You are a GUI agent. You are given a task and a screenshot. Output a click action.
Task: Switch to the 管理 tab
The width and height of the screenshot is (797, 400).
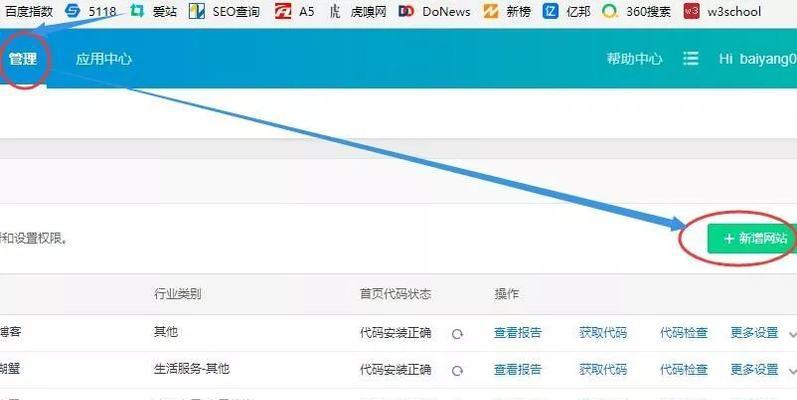[x=23, y=59]
